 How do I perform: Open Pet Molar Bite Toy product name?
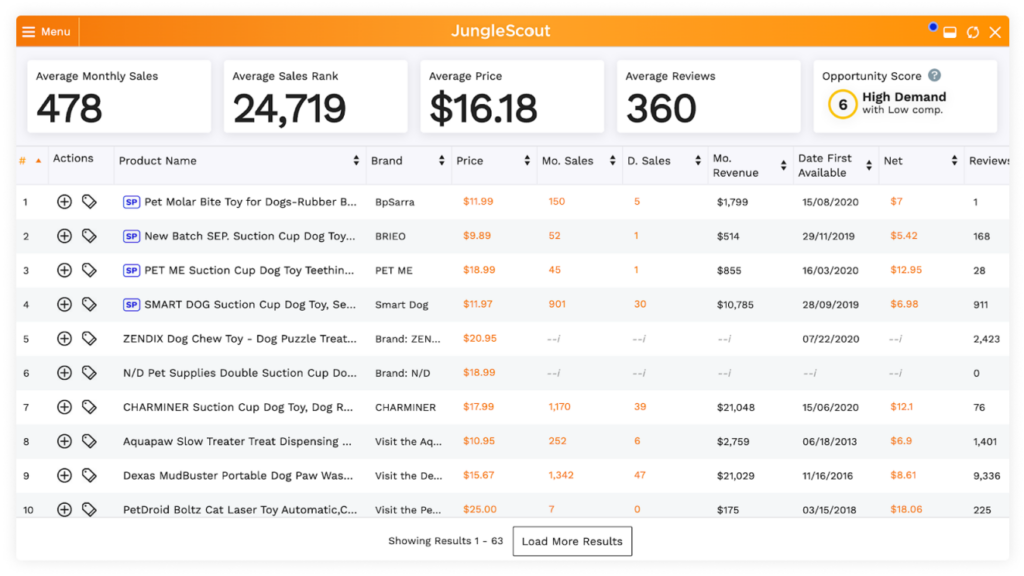(250, 202)
